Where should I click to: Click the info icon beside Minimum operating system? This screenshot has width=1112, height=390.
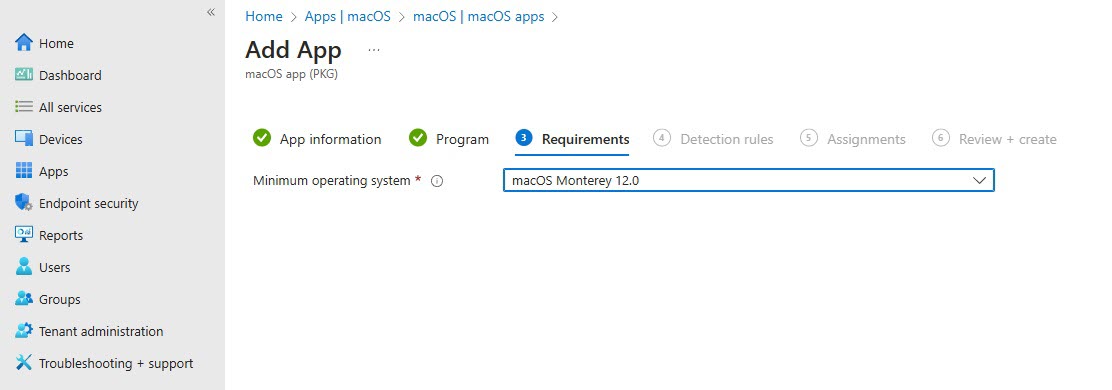pos(437,181)
